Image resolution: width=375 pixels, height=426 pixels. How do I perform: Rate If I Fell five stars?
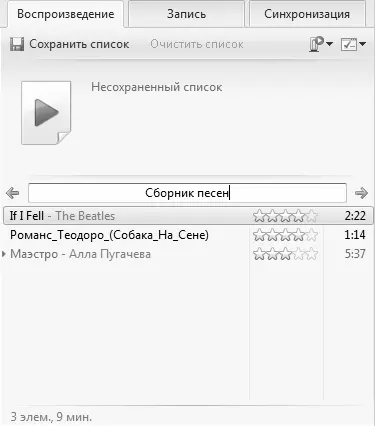[311, 216]
